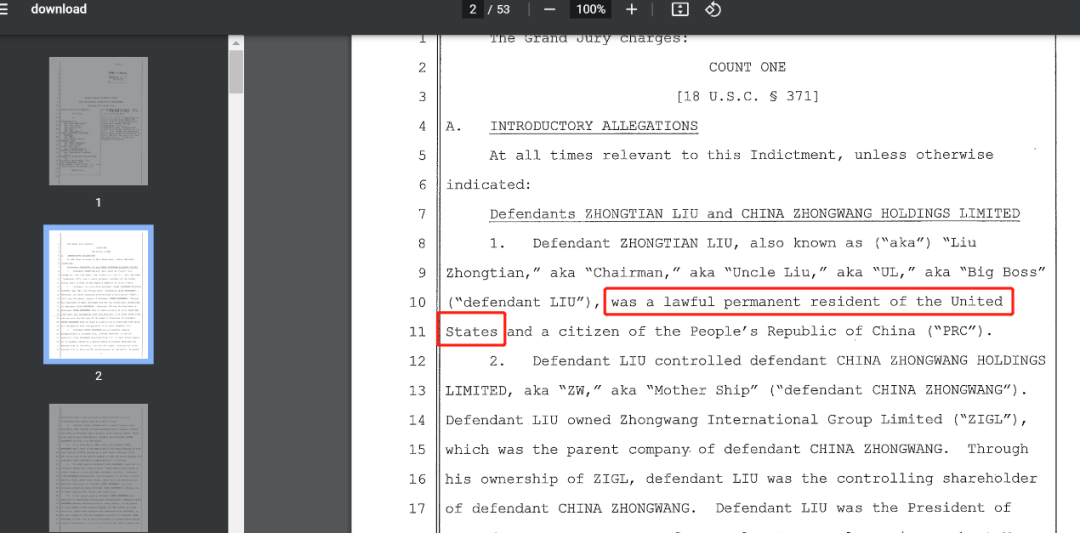Zoom out with the minus icon

pos(549,10)
